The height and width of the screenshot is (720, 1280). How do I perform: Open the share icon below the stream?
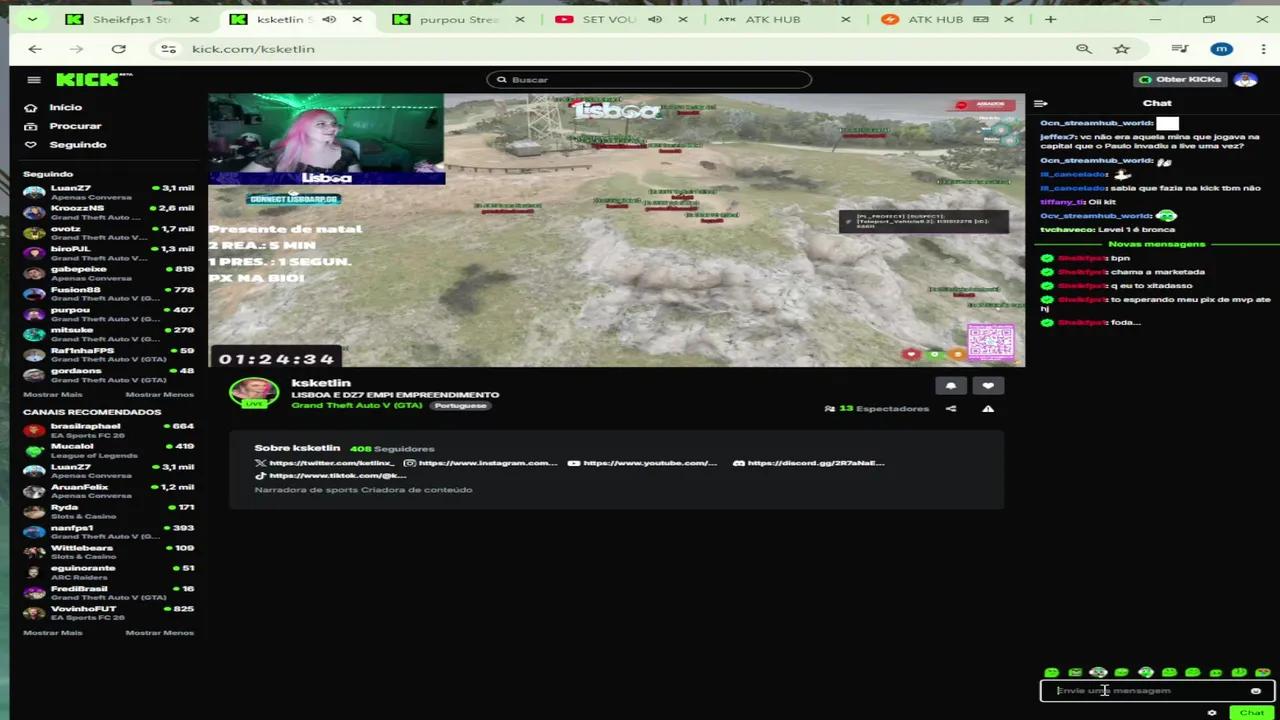click(950, 408)
